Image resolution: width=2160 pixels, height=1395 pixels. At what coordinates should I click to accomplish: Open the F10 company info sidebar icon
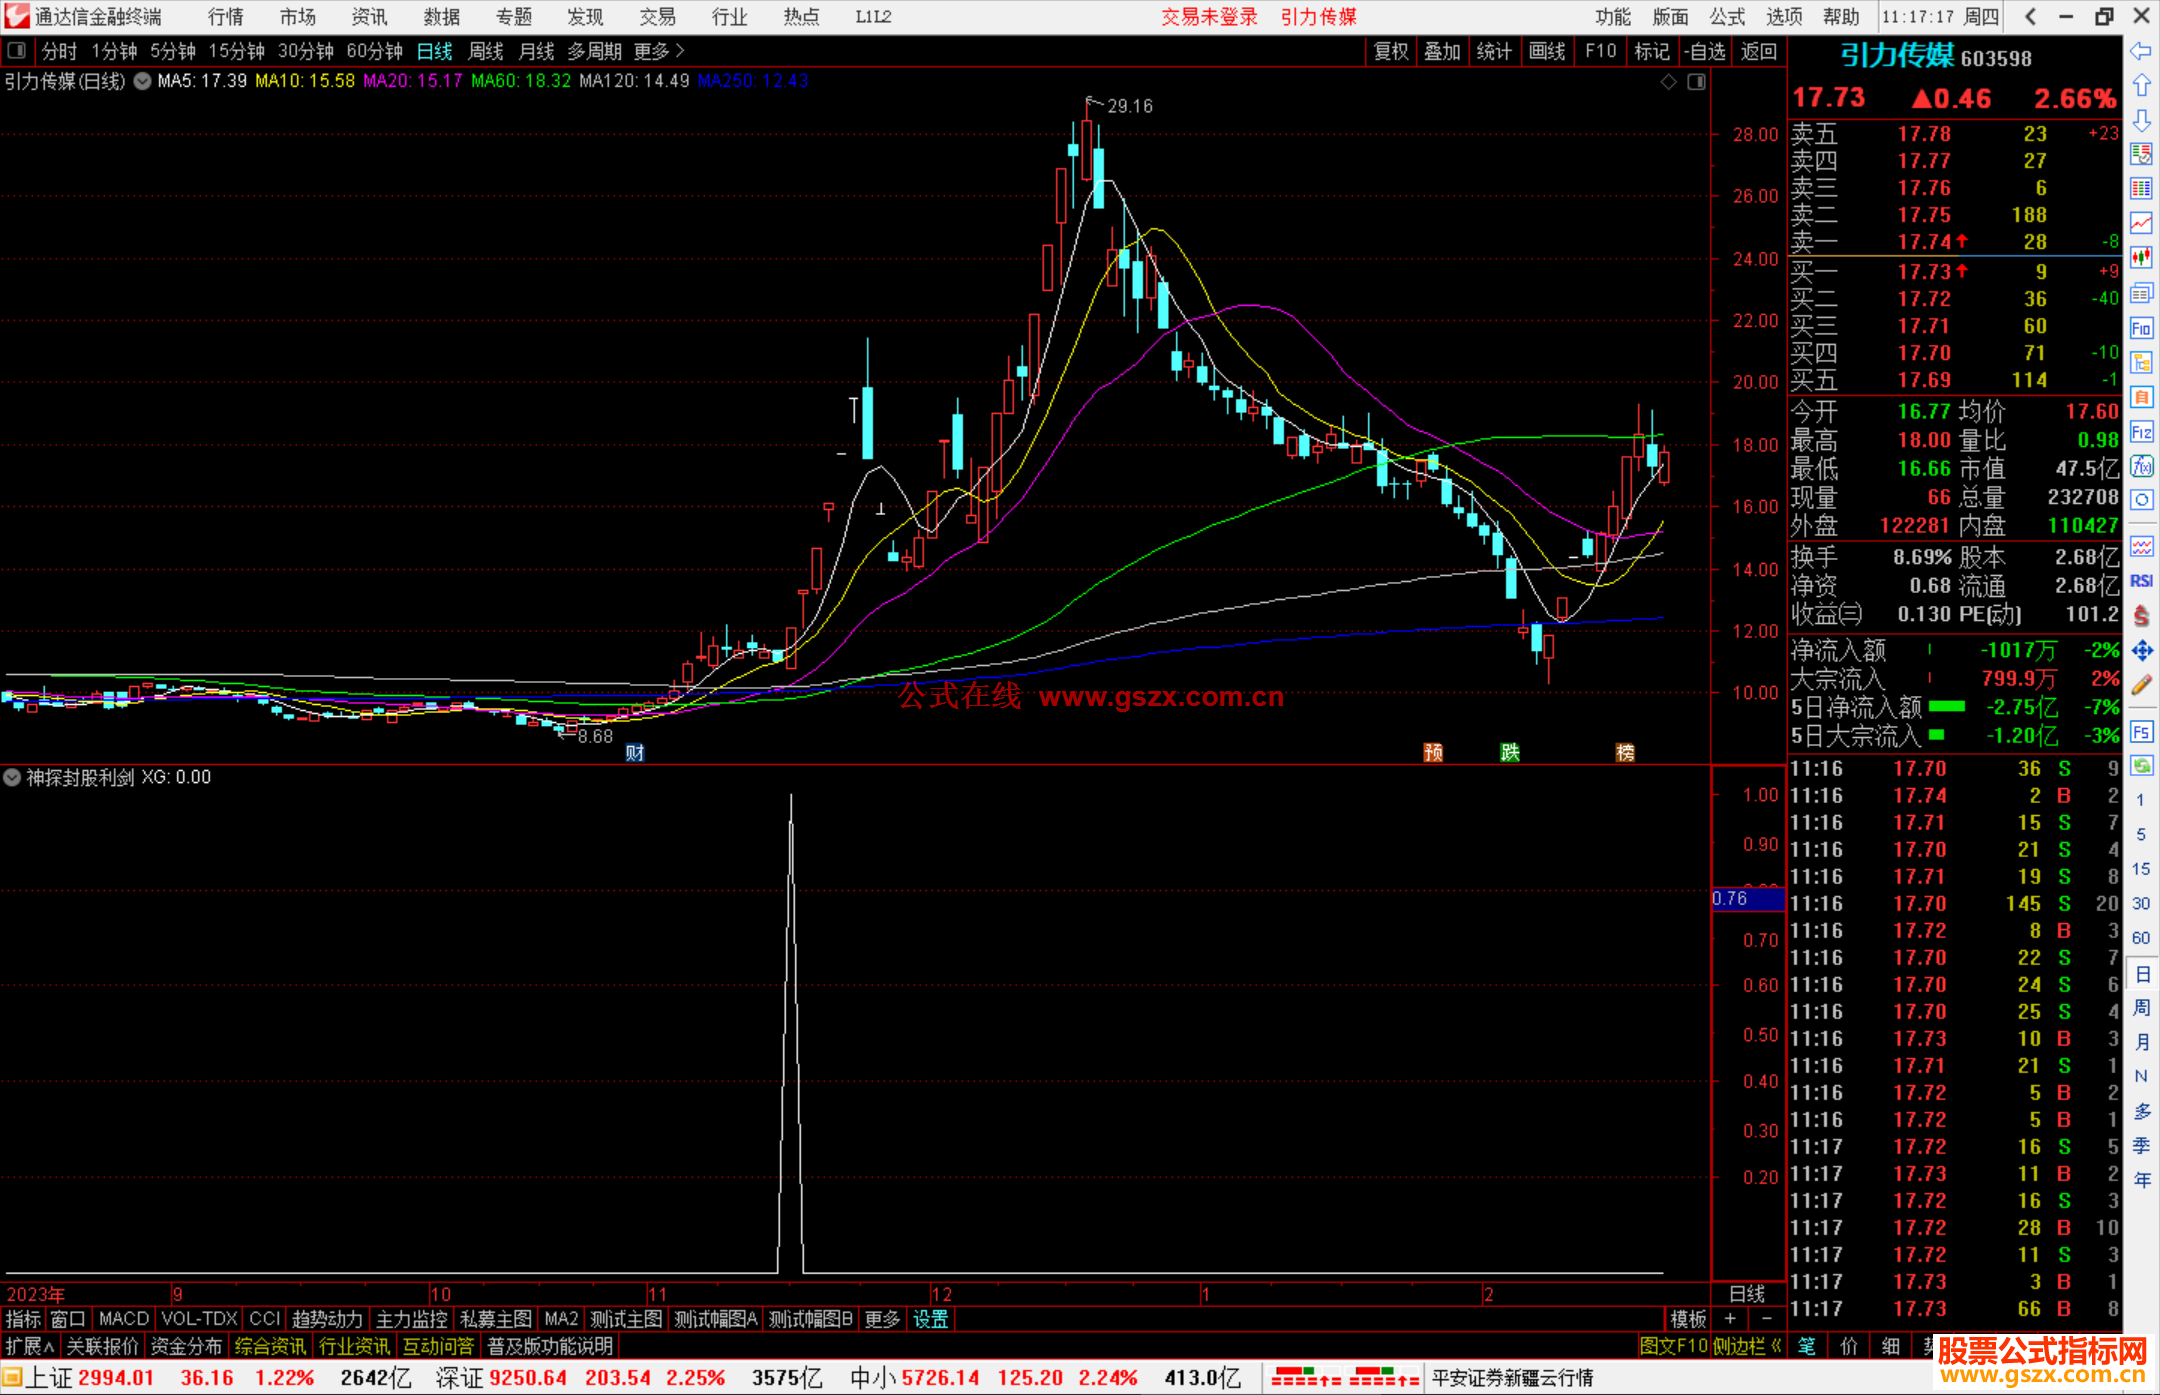pos(2141,328)
